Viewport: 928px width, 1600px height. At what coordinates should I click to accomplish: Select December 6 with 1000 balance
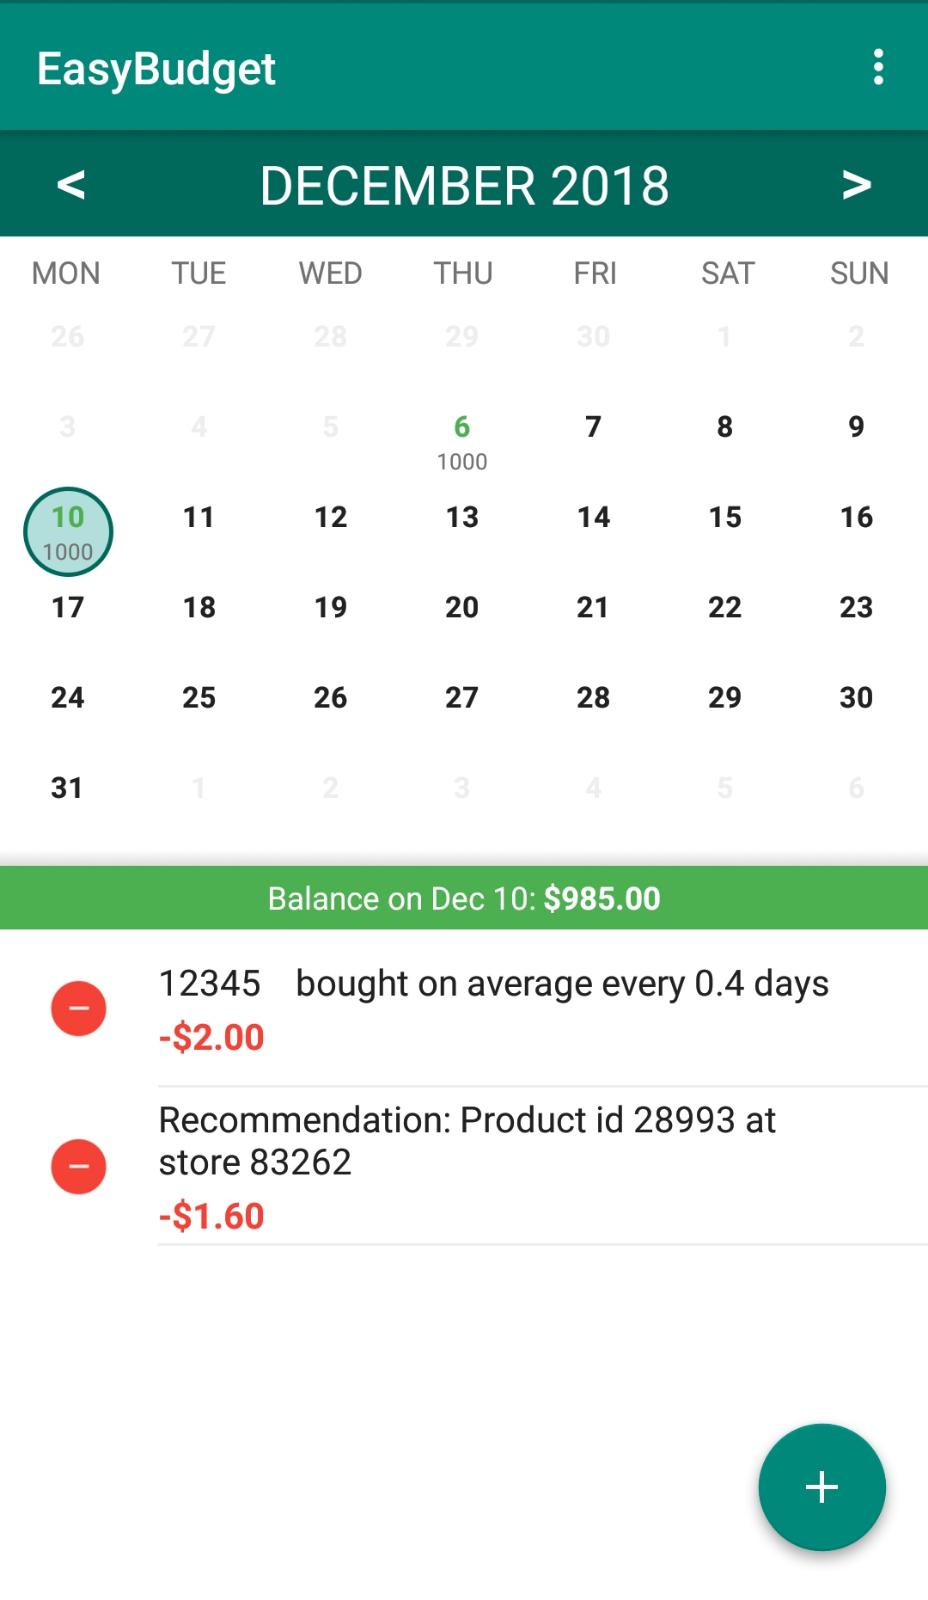[462, 440]
